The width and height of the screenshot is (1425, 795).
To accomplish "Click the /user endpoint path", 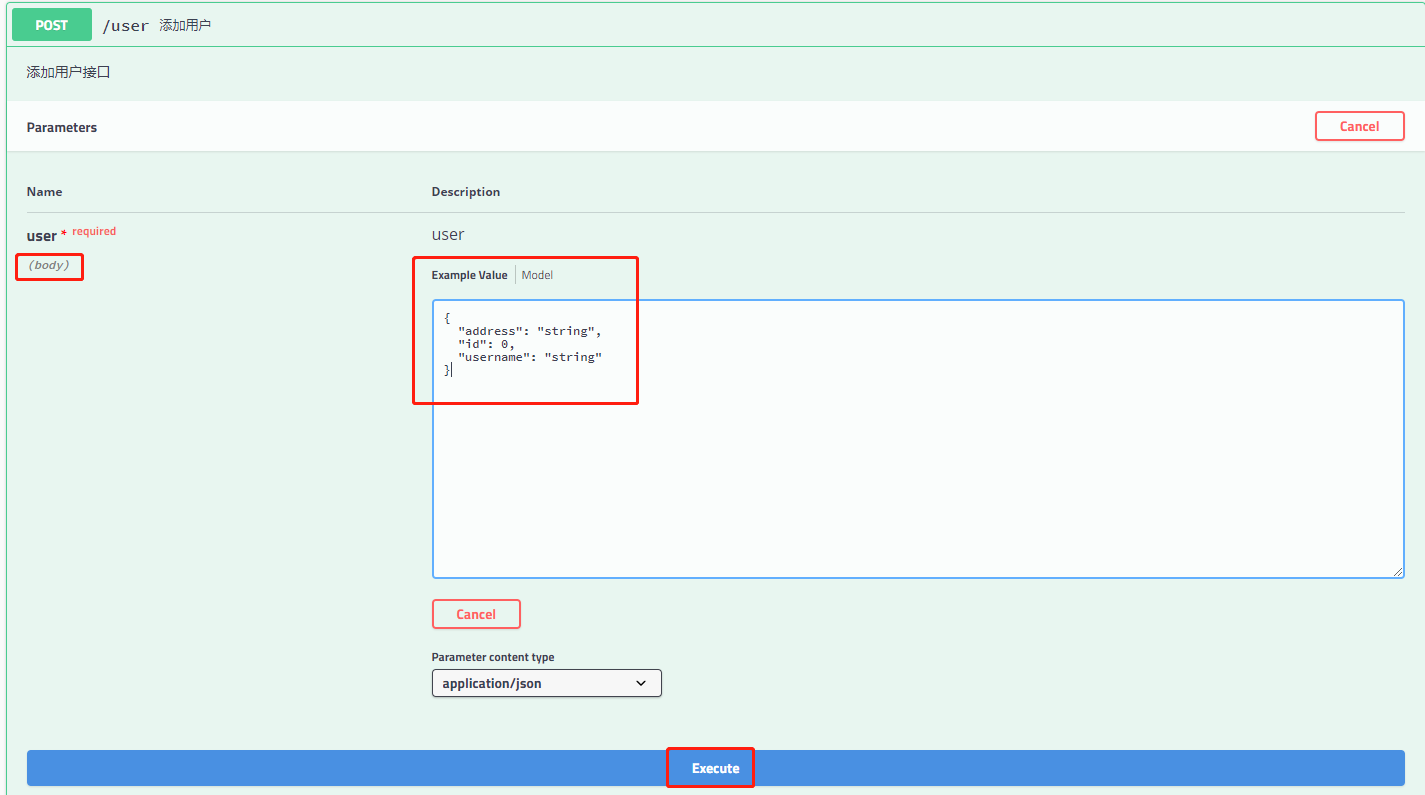I will click(x=125, y=25).
